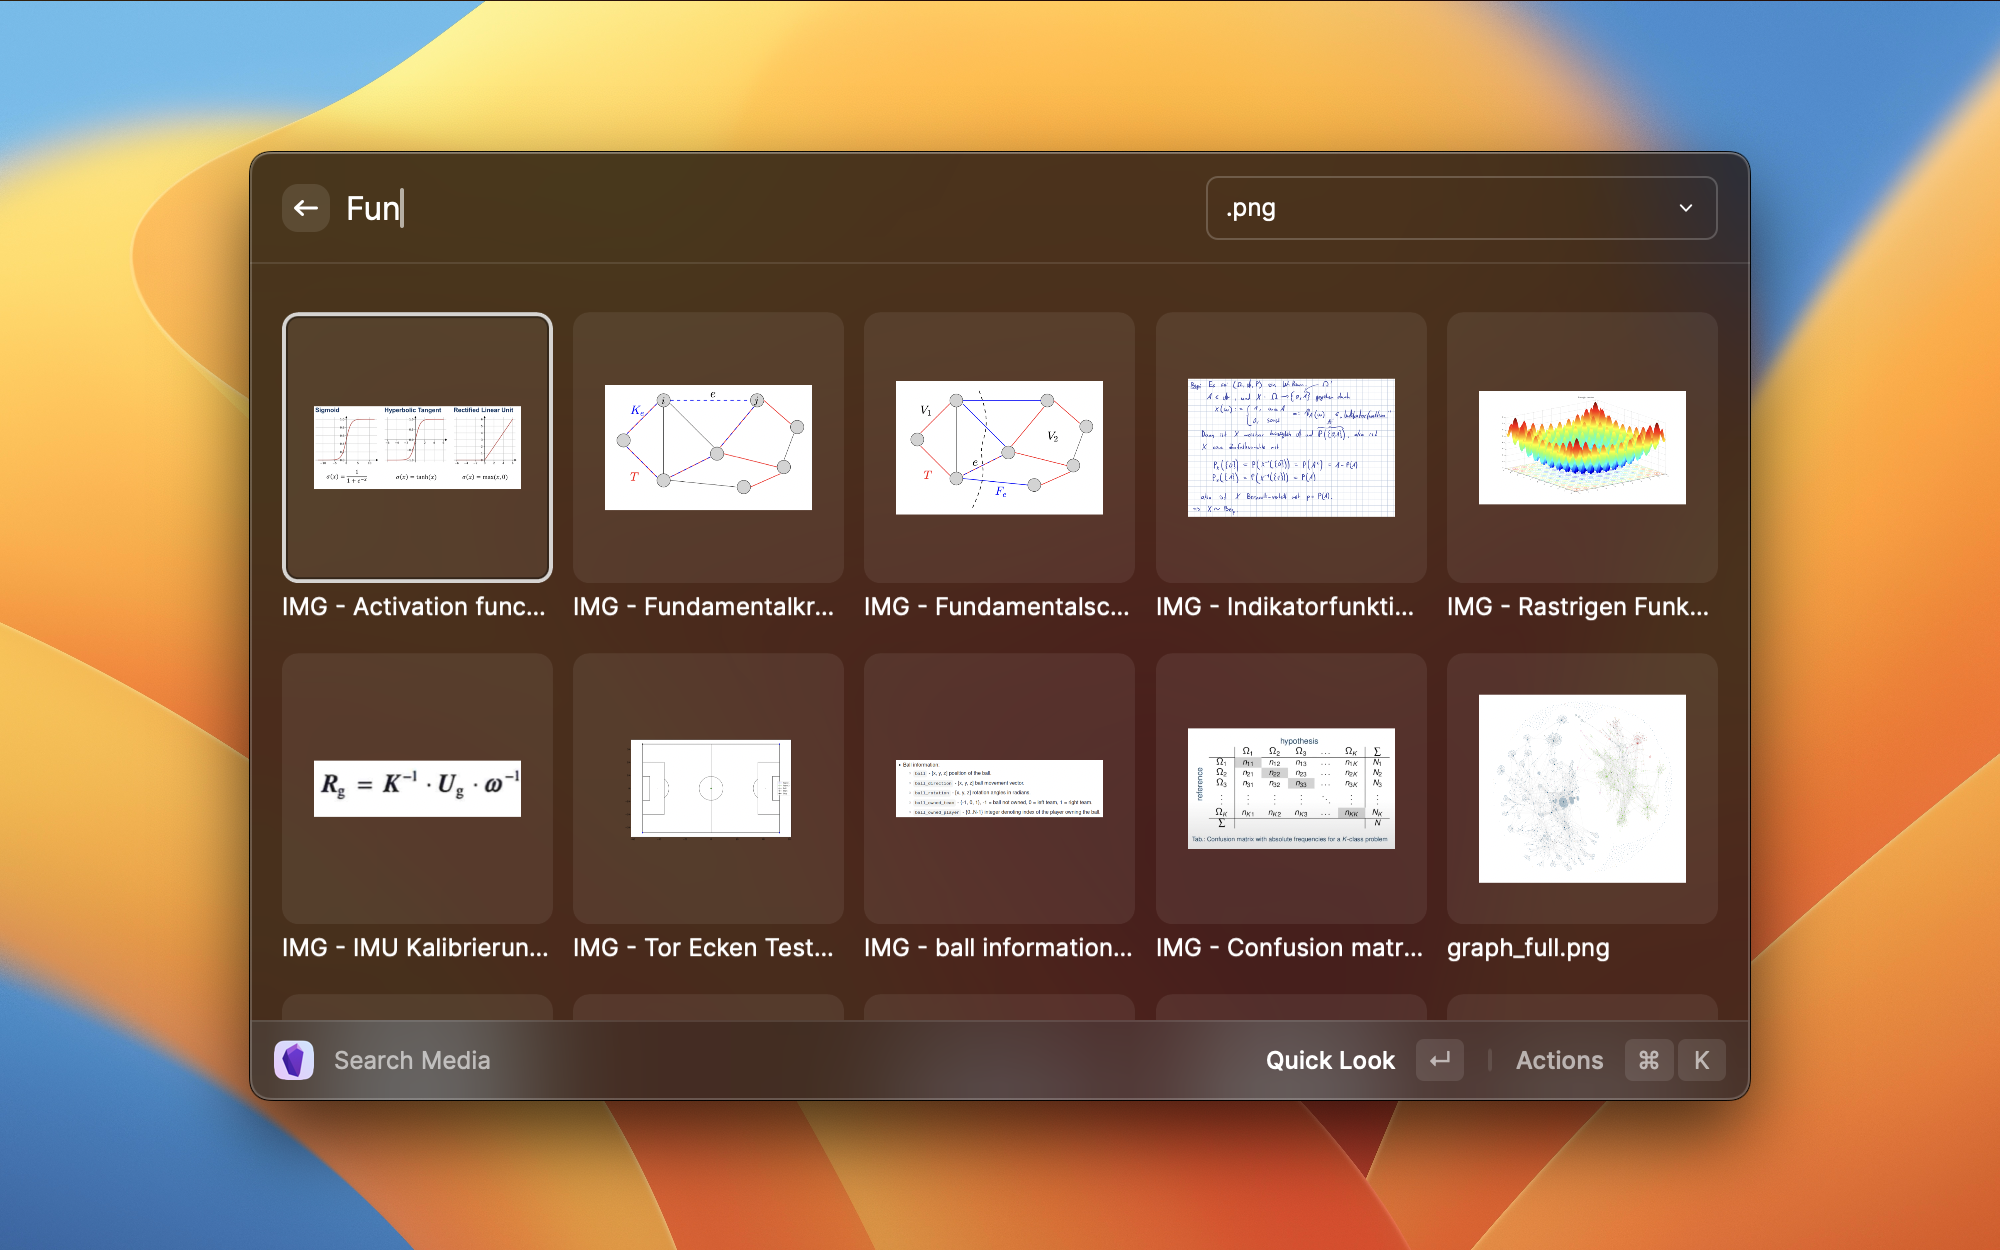
Task: Select the ball information... thumbnail
Action: [999, 788]
